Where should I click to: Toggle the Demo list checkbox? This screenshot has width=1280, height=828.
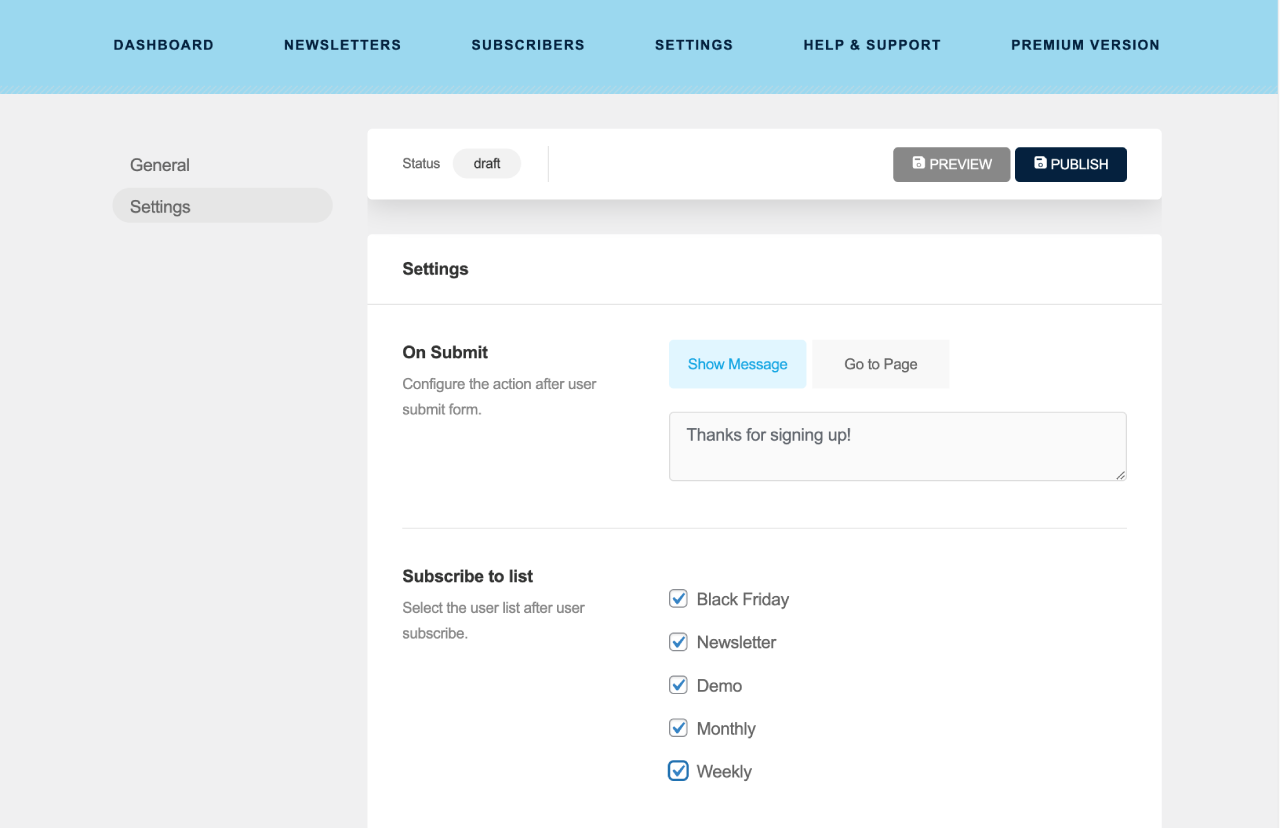(678, 685)
